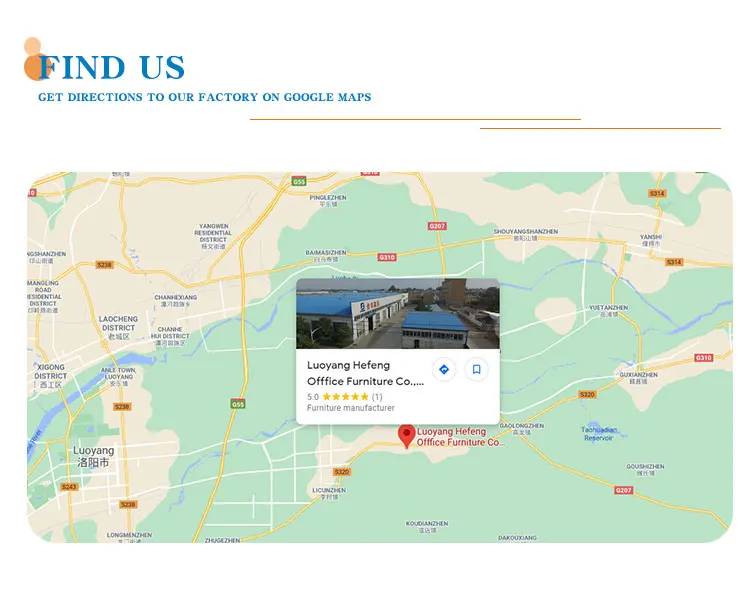Click the PINGLEZHEN map label
This screenshot has height=603, width=750.
328,200
